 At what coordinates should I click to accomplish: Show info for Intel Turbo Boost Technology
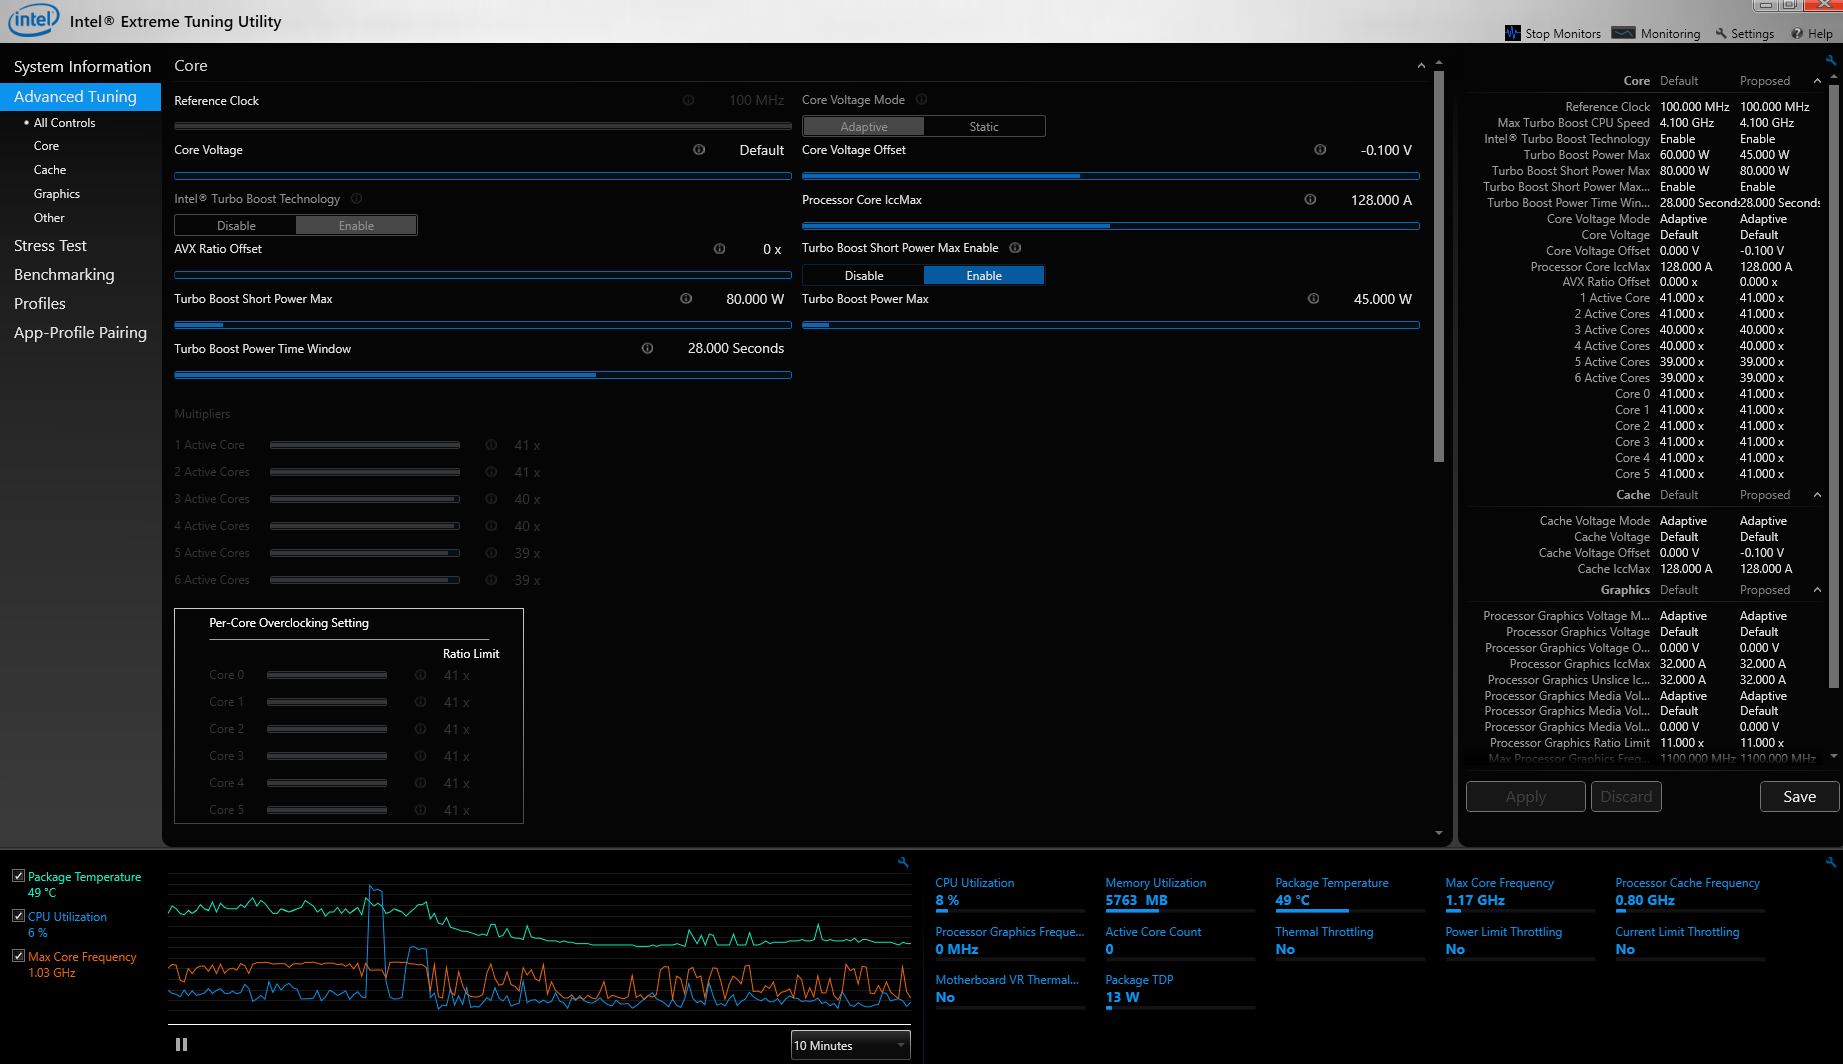[x=356, y=199]
